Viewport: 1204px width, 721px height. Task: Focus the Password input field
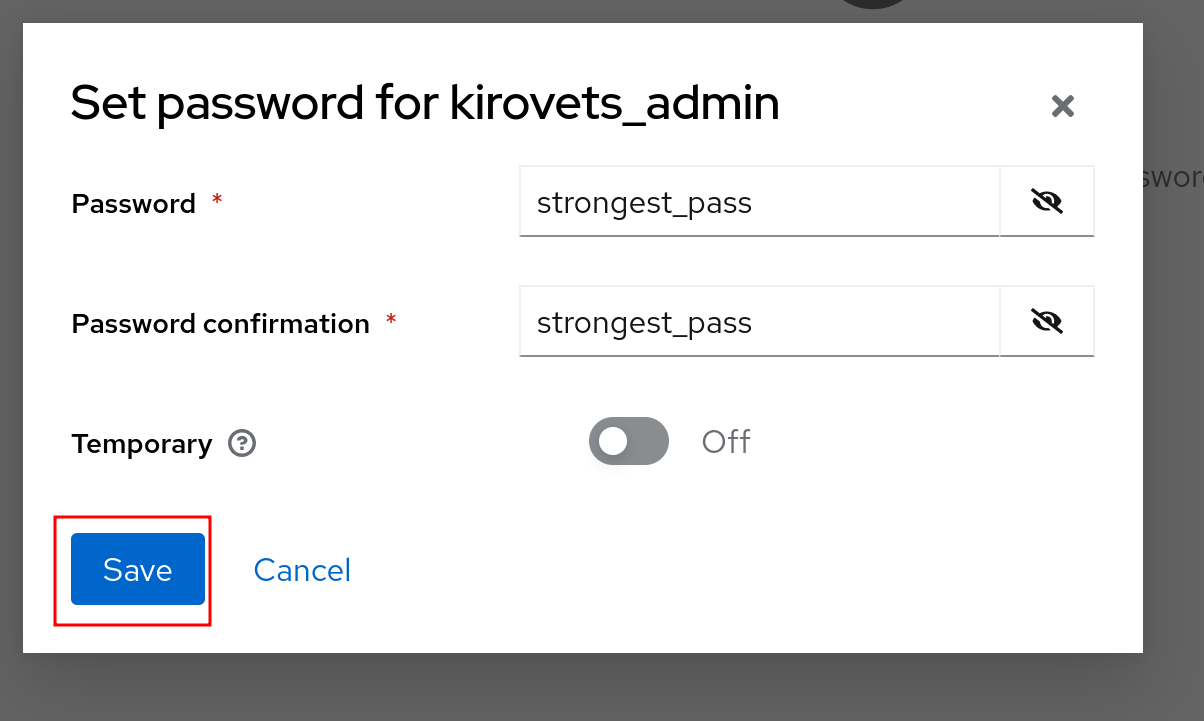[758, 202]
